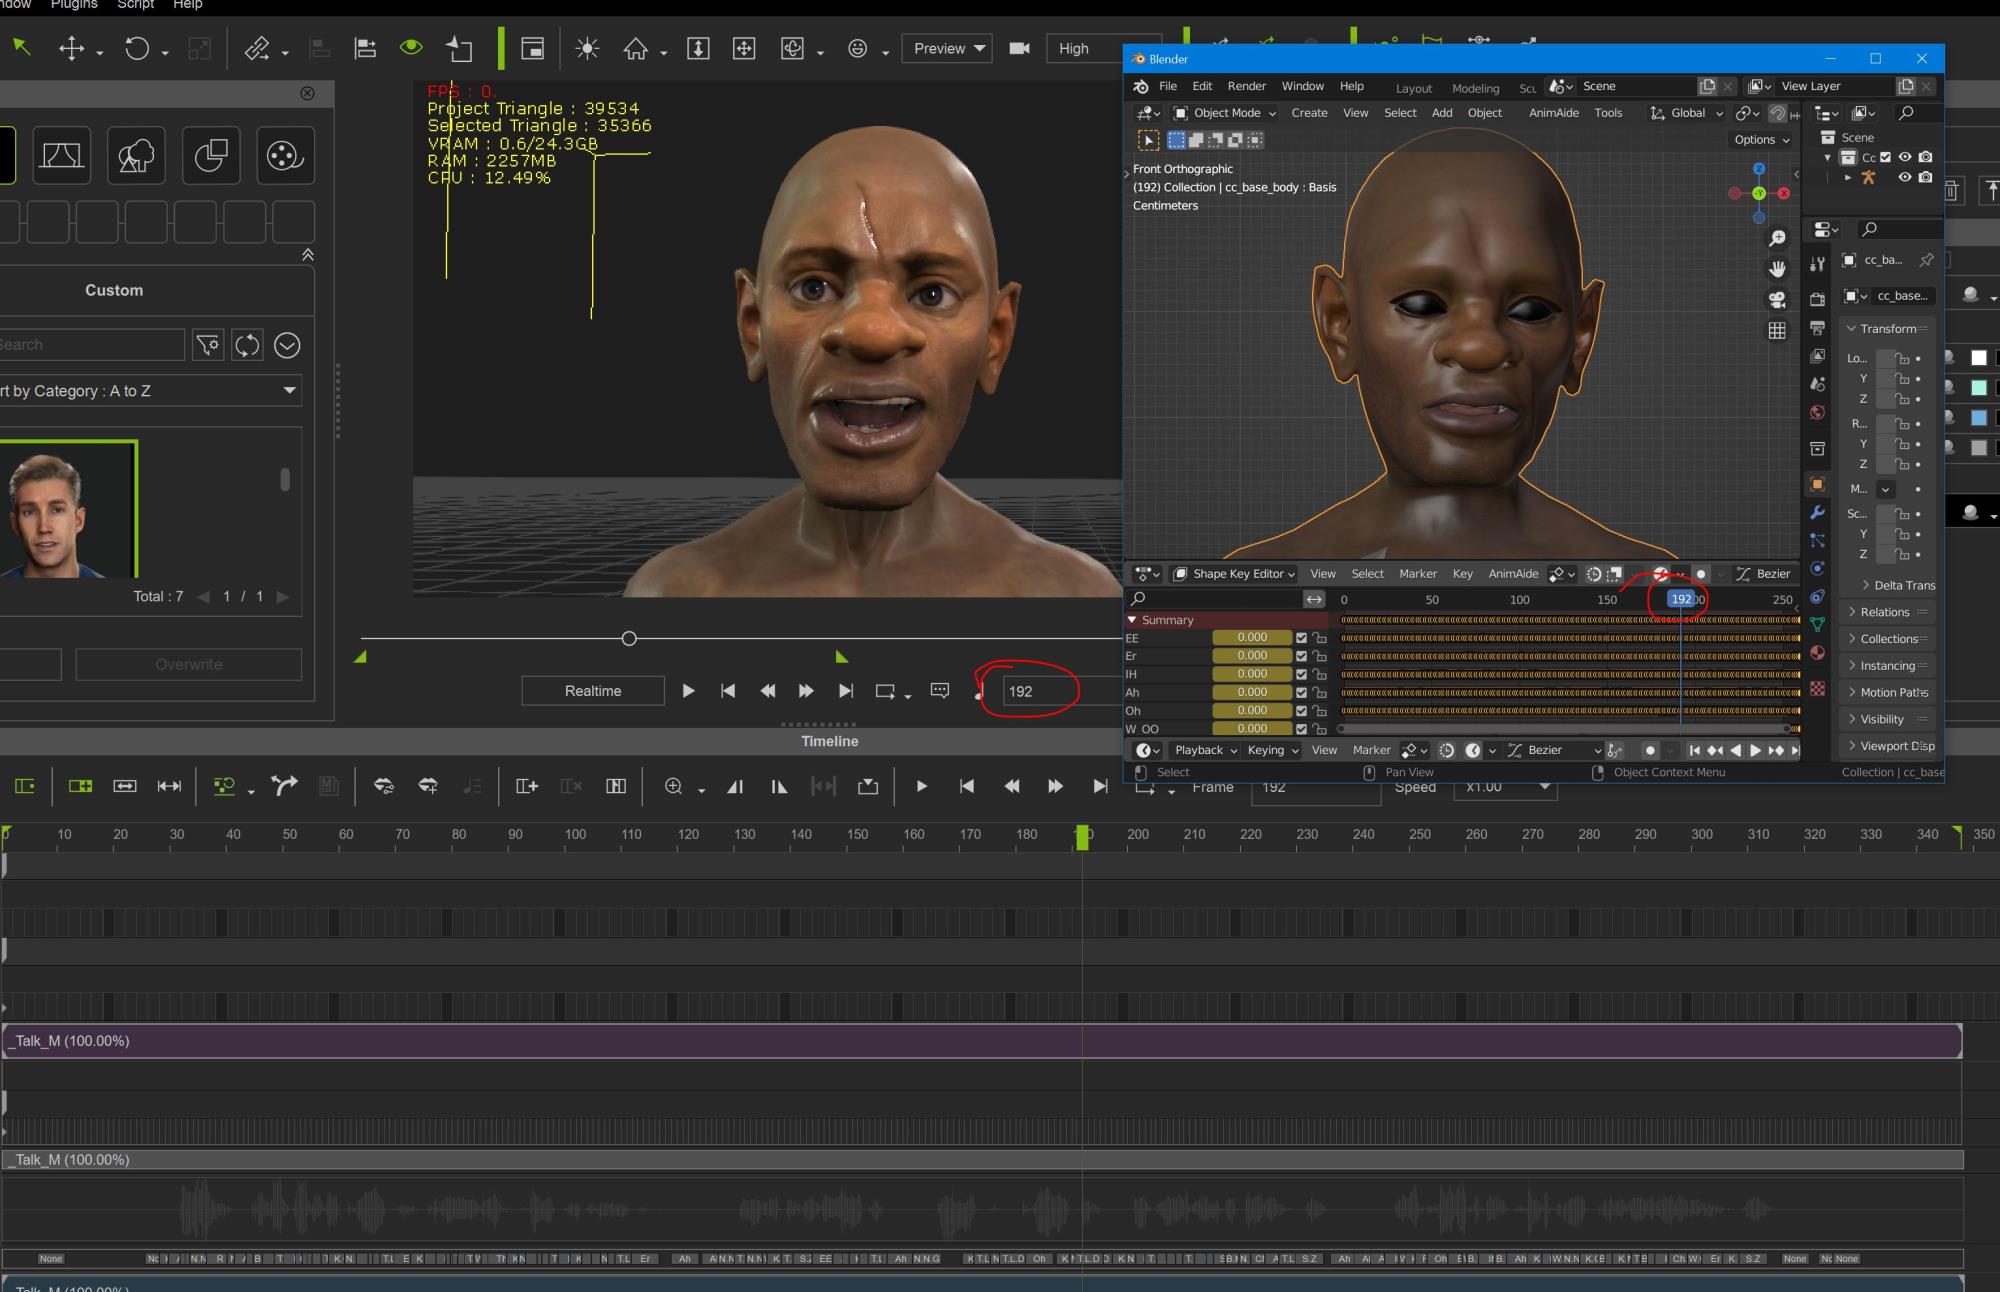2000x1292 pixels.
Task: Click timeline zoom magnifier icon
Action: (x=674, y=787)
